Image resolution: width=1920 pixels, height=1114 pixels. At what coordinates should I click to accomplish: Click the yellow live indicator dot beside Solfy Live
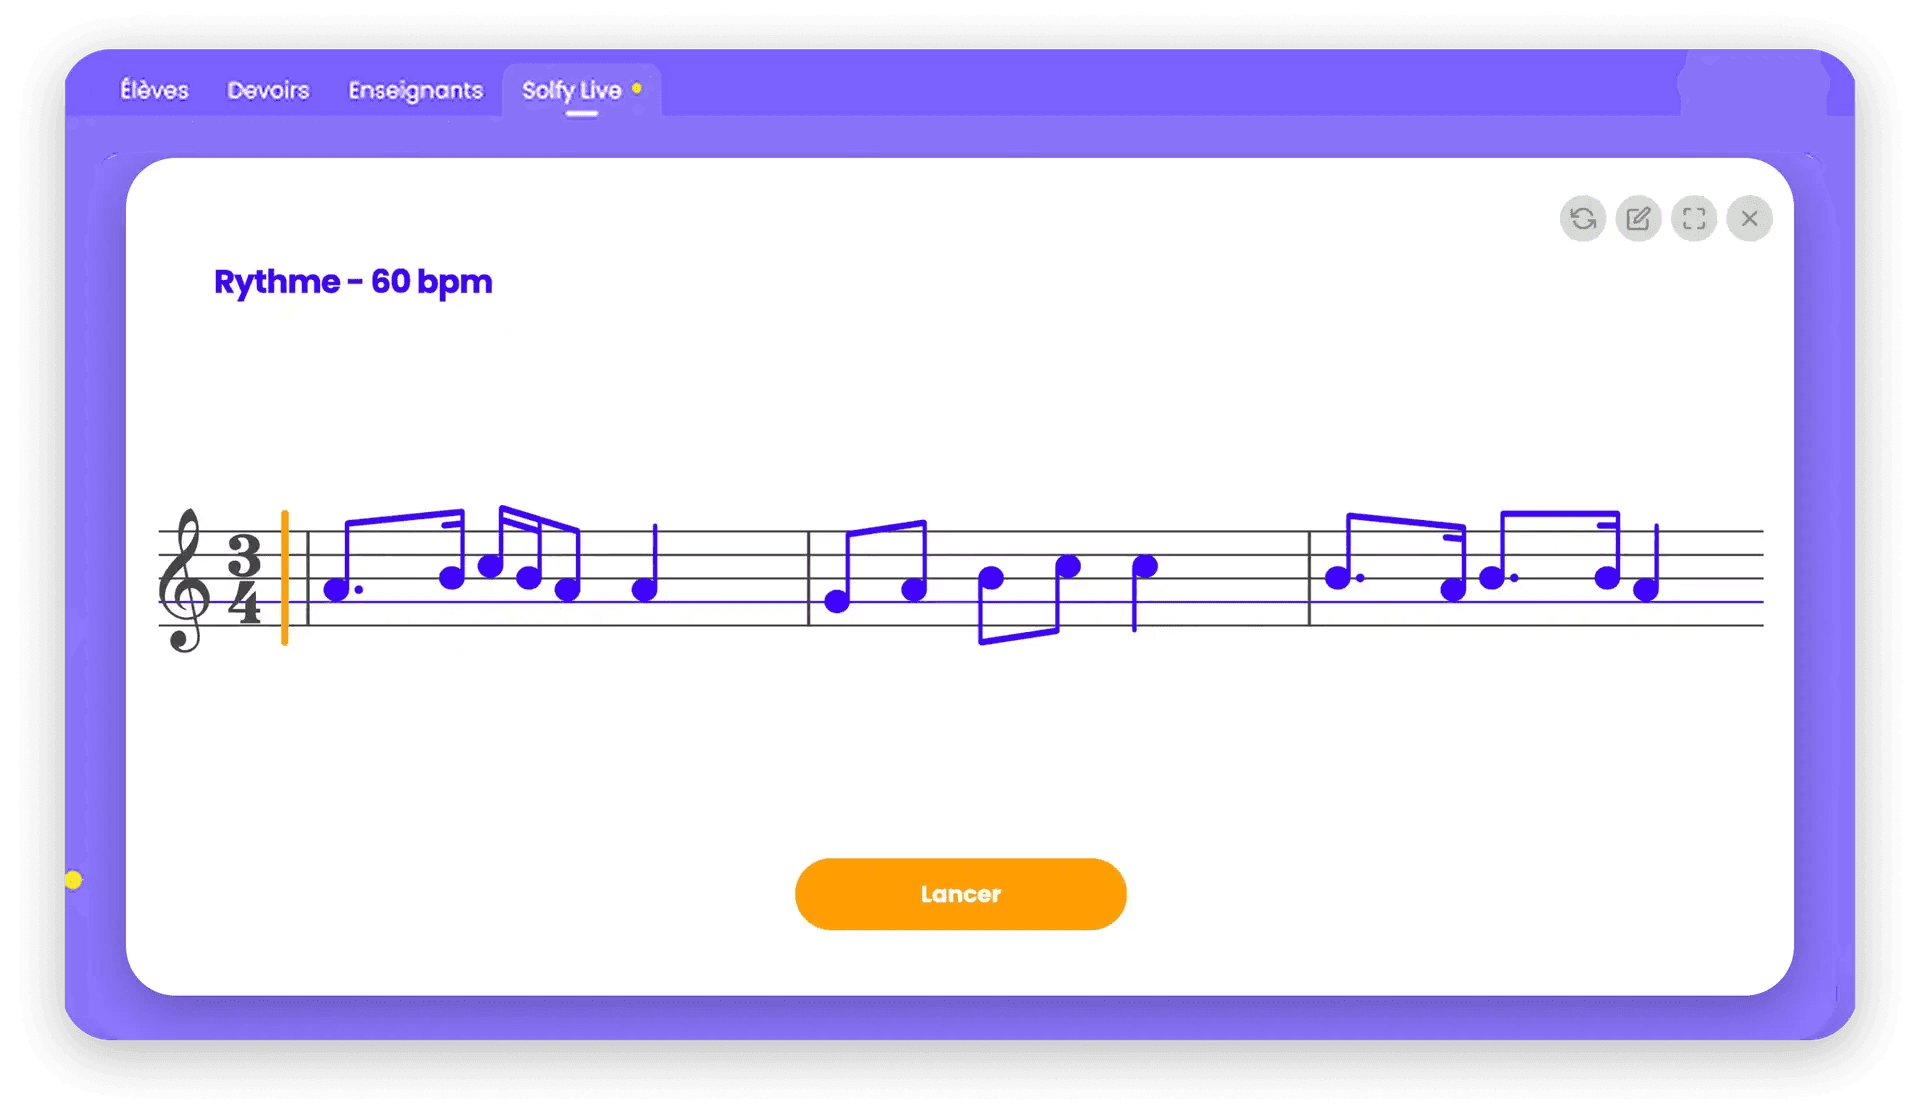point(637,89)
